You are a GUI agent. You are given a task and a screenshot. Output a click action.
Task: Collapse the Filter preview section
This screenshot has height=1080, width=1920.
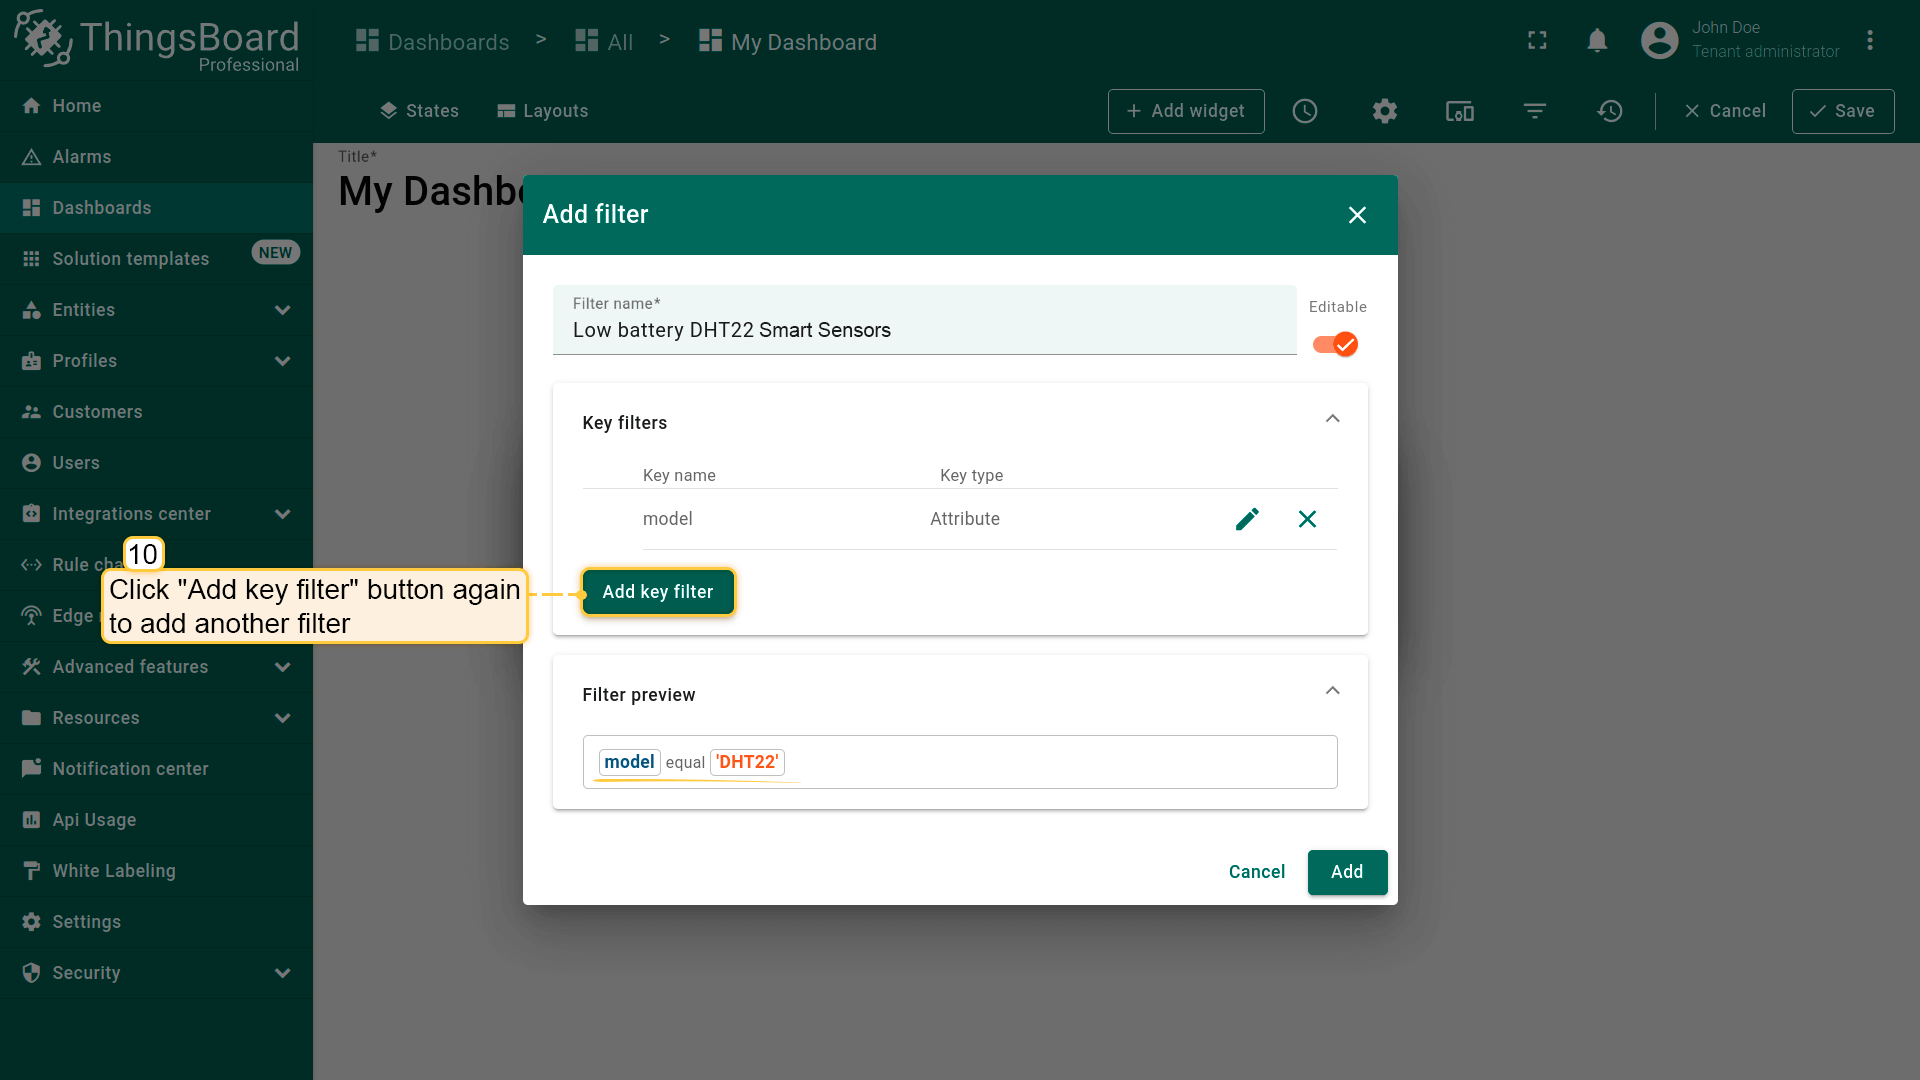coord(1332,692)
